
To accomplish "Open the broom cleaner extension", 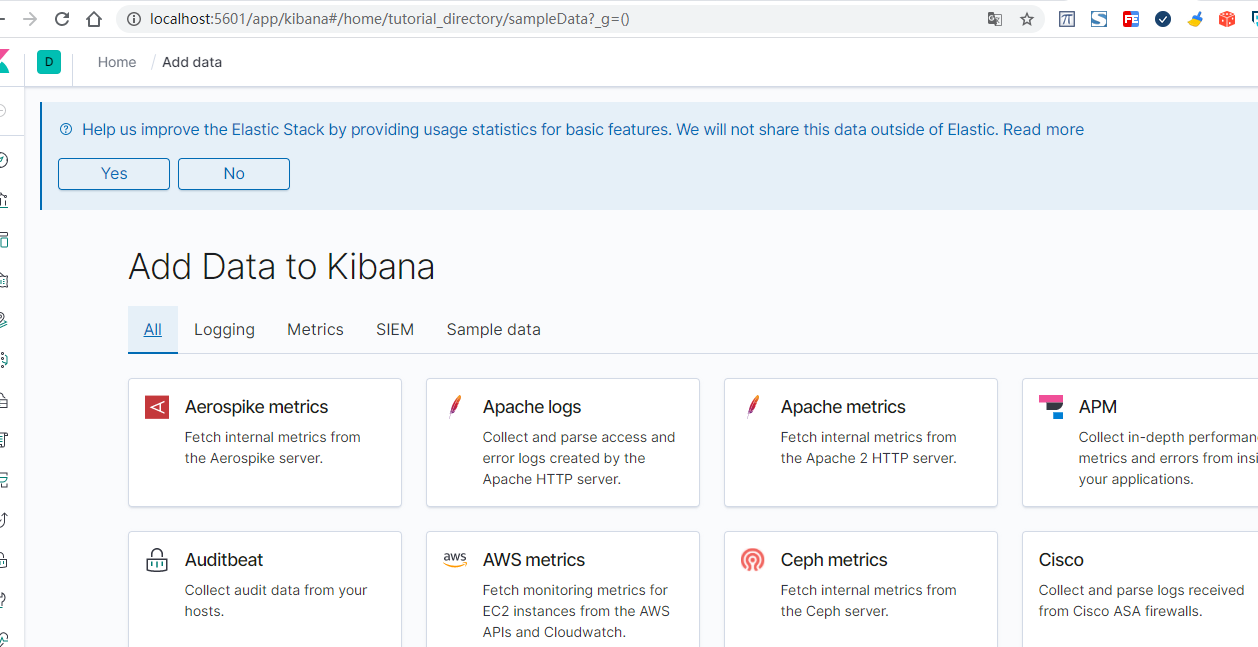I will point(1195,19).
